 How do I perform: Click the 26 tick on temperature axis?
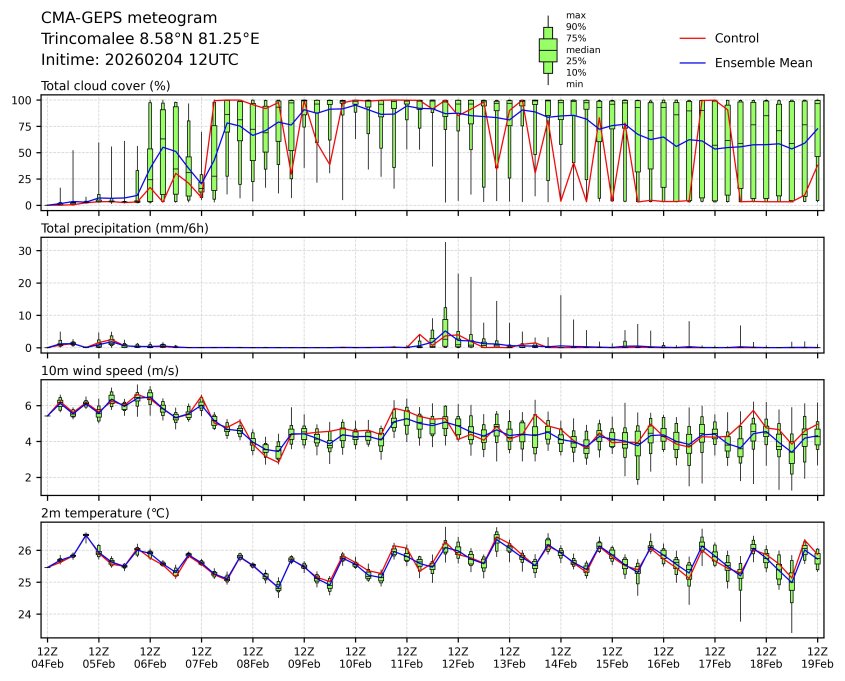[26, 551]
